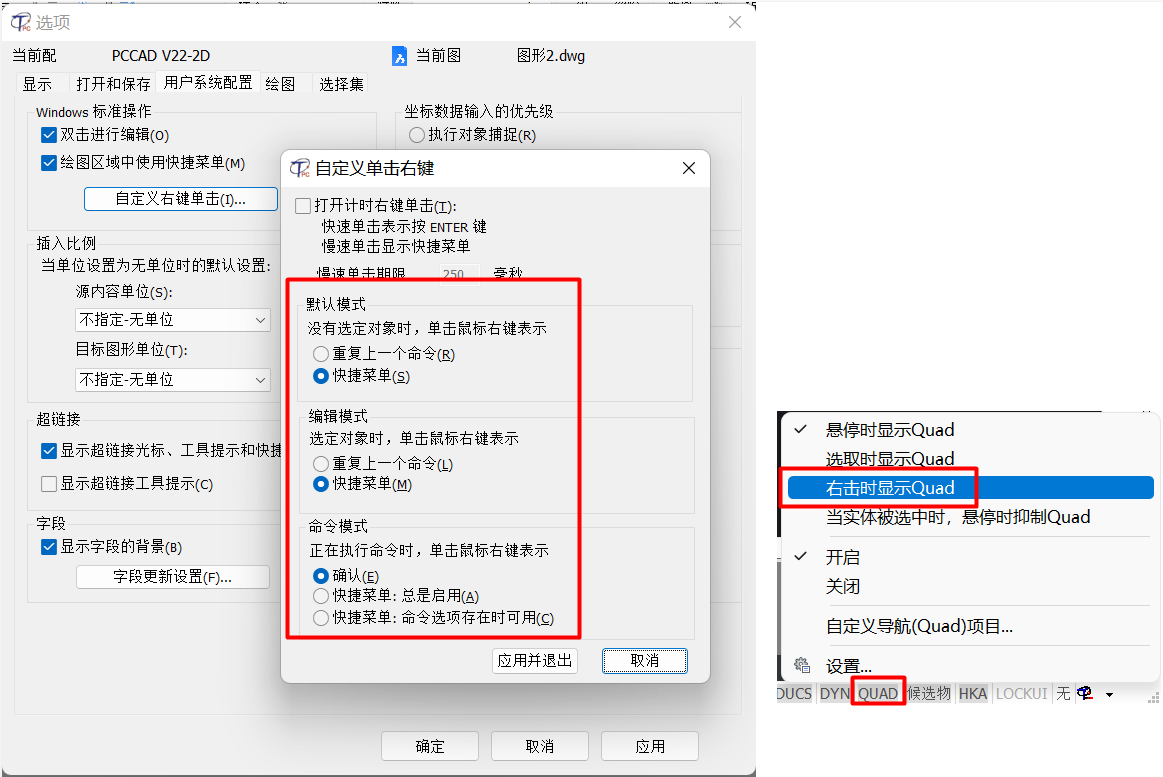Click the status bar customize arrow

[1110, 695]
